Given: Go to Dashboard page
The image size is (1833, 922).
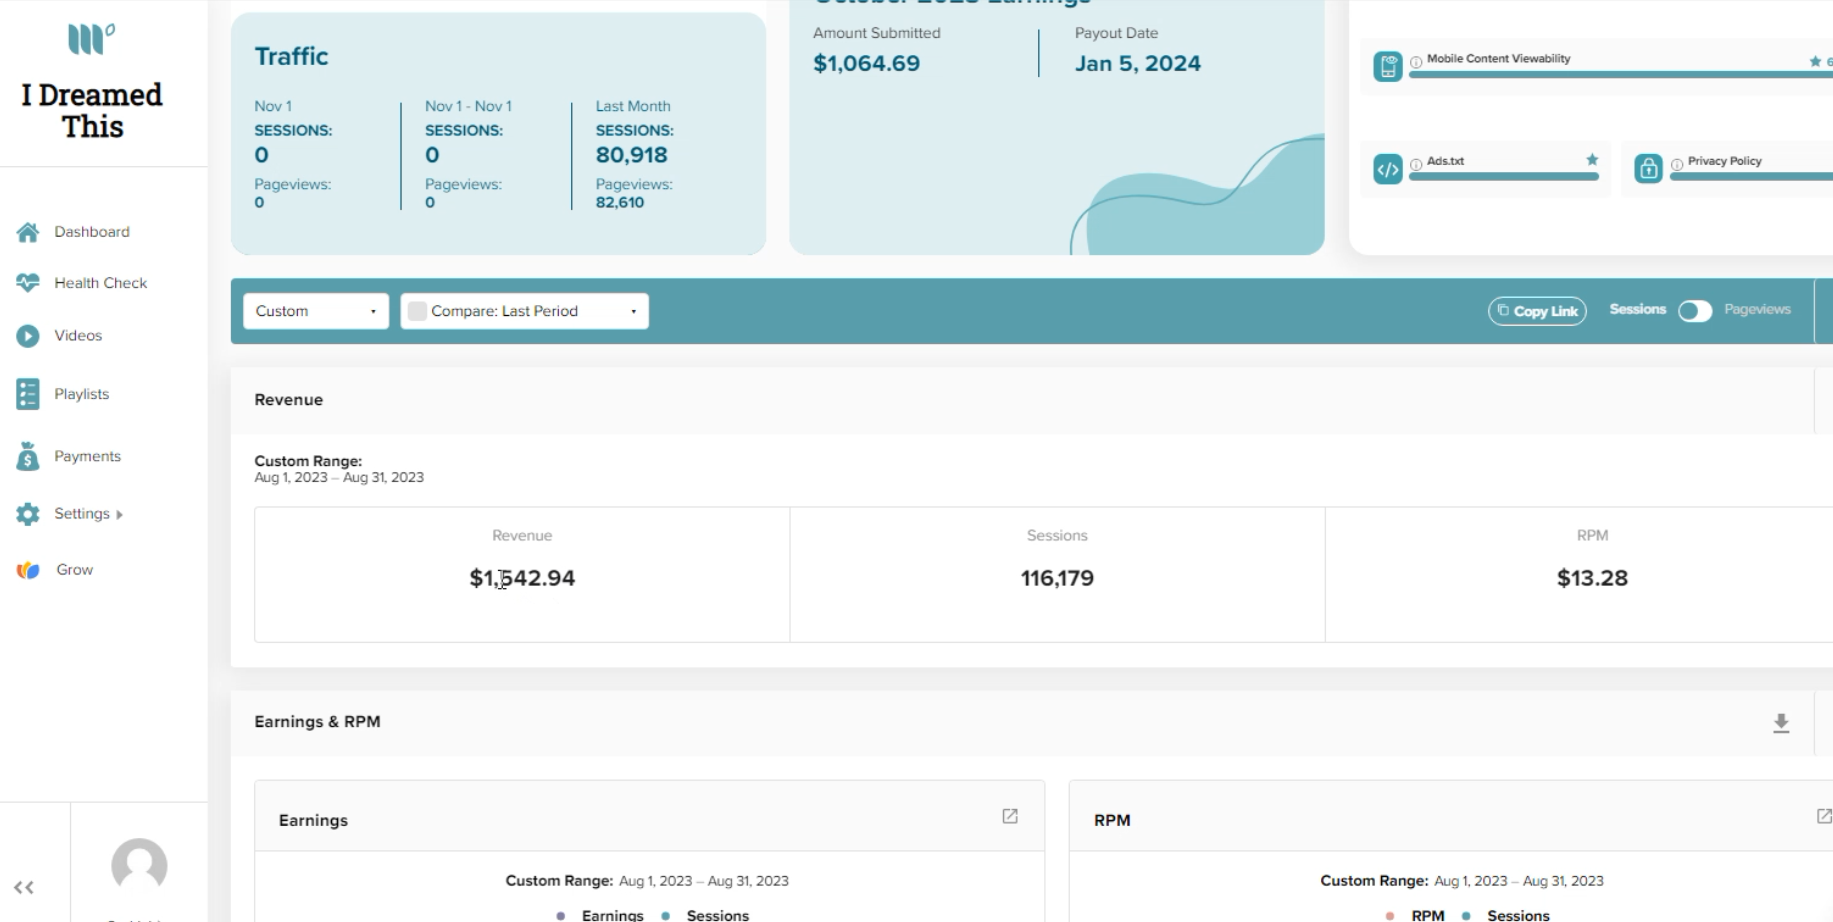Looking at the screenshot, I should click(x=92, y=232).
